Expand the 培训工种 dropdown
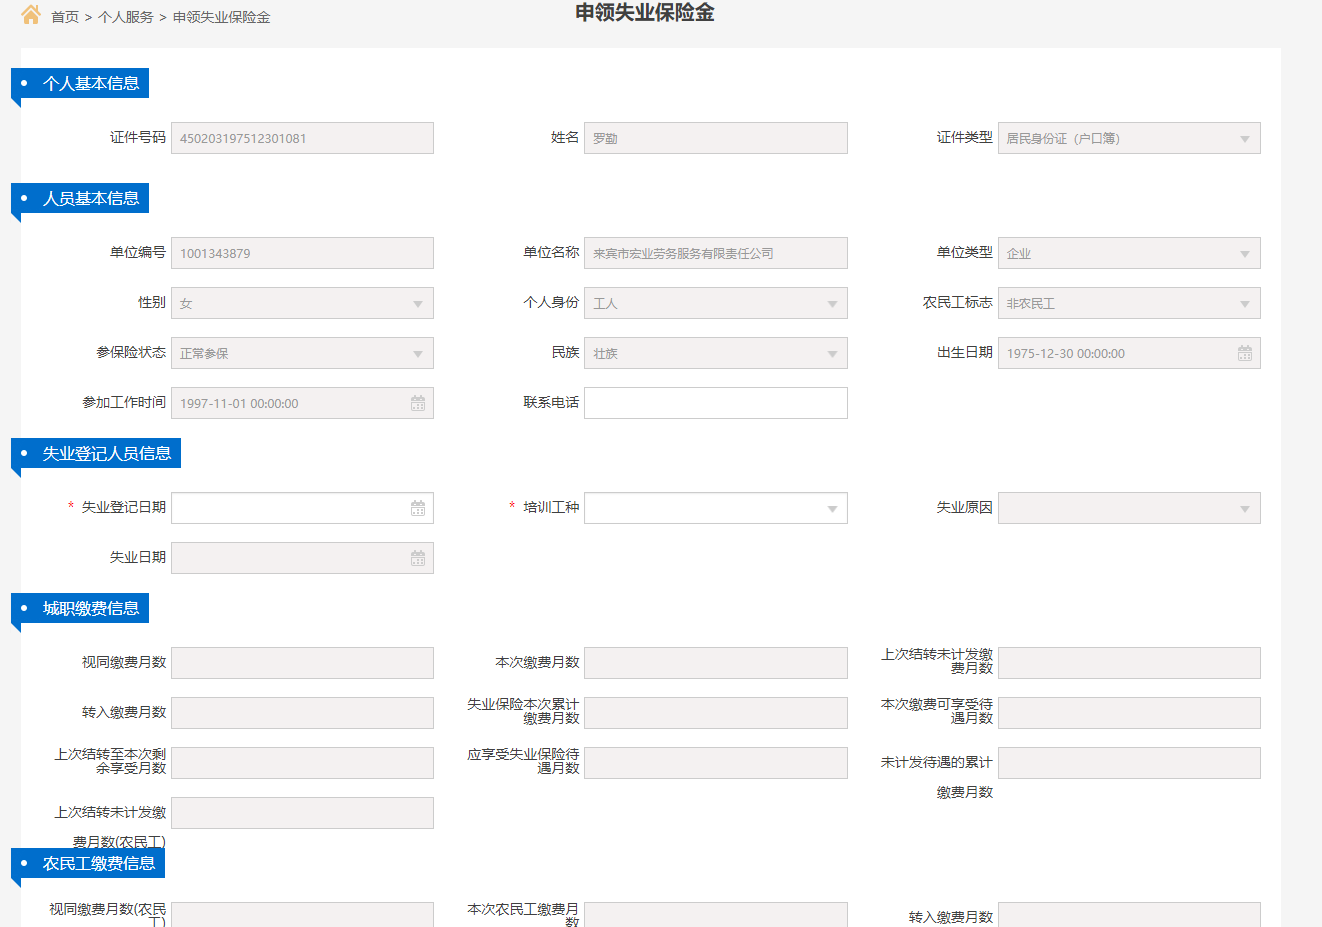Viewport: 1322px width, 927px height. pos(832,509)
